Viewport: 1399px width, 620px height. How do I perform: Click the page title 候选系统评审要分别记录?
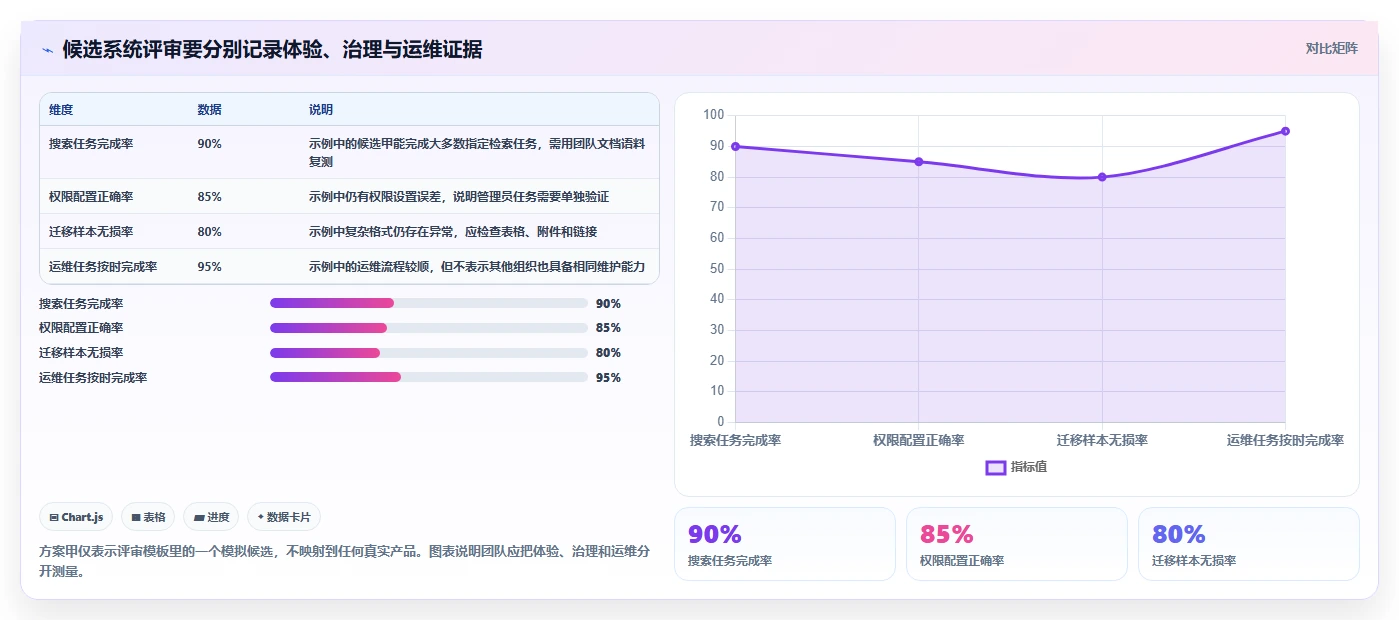pos(272,50)
